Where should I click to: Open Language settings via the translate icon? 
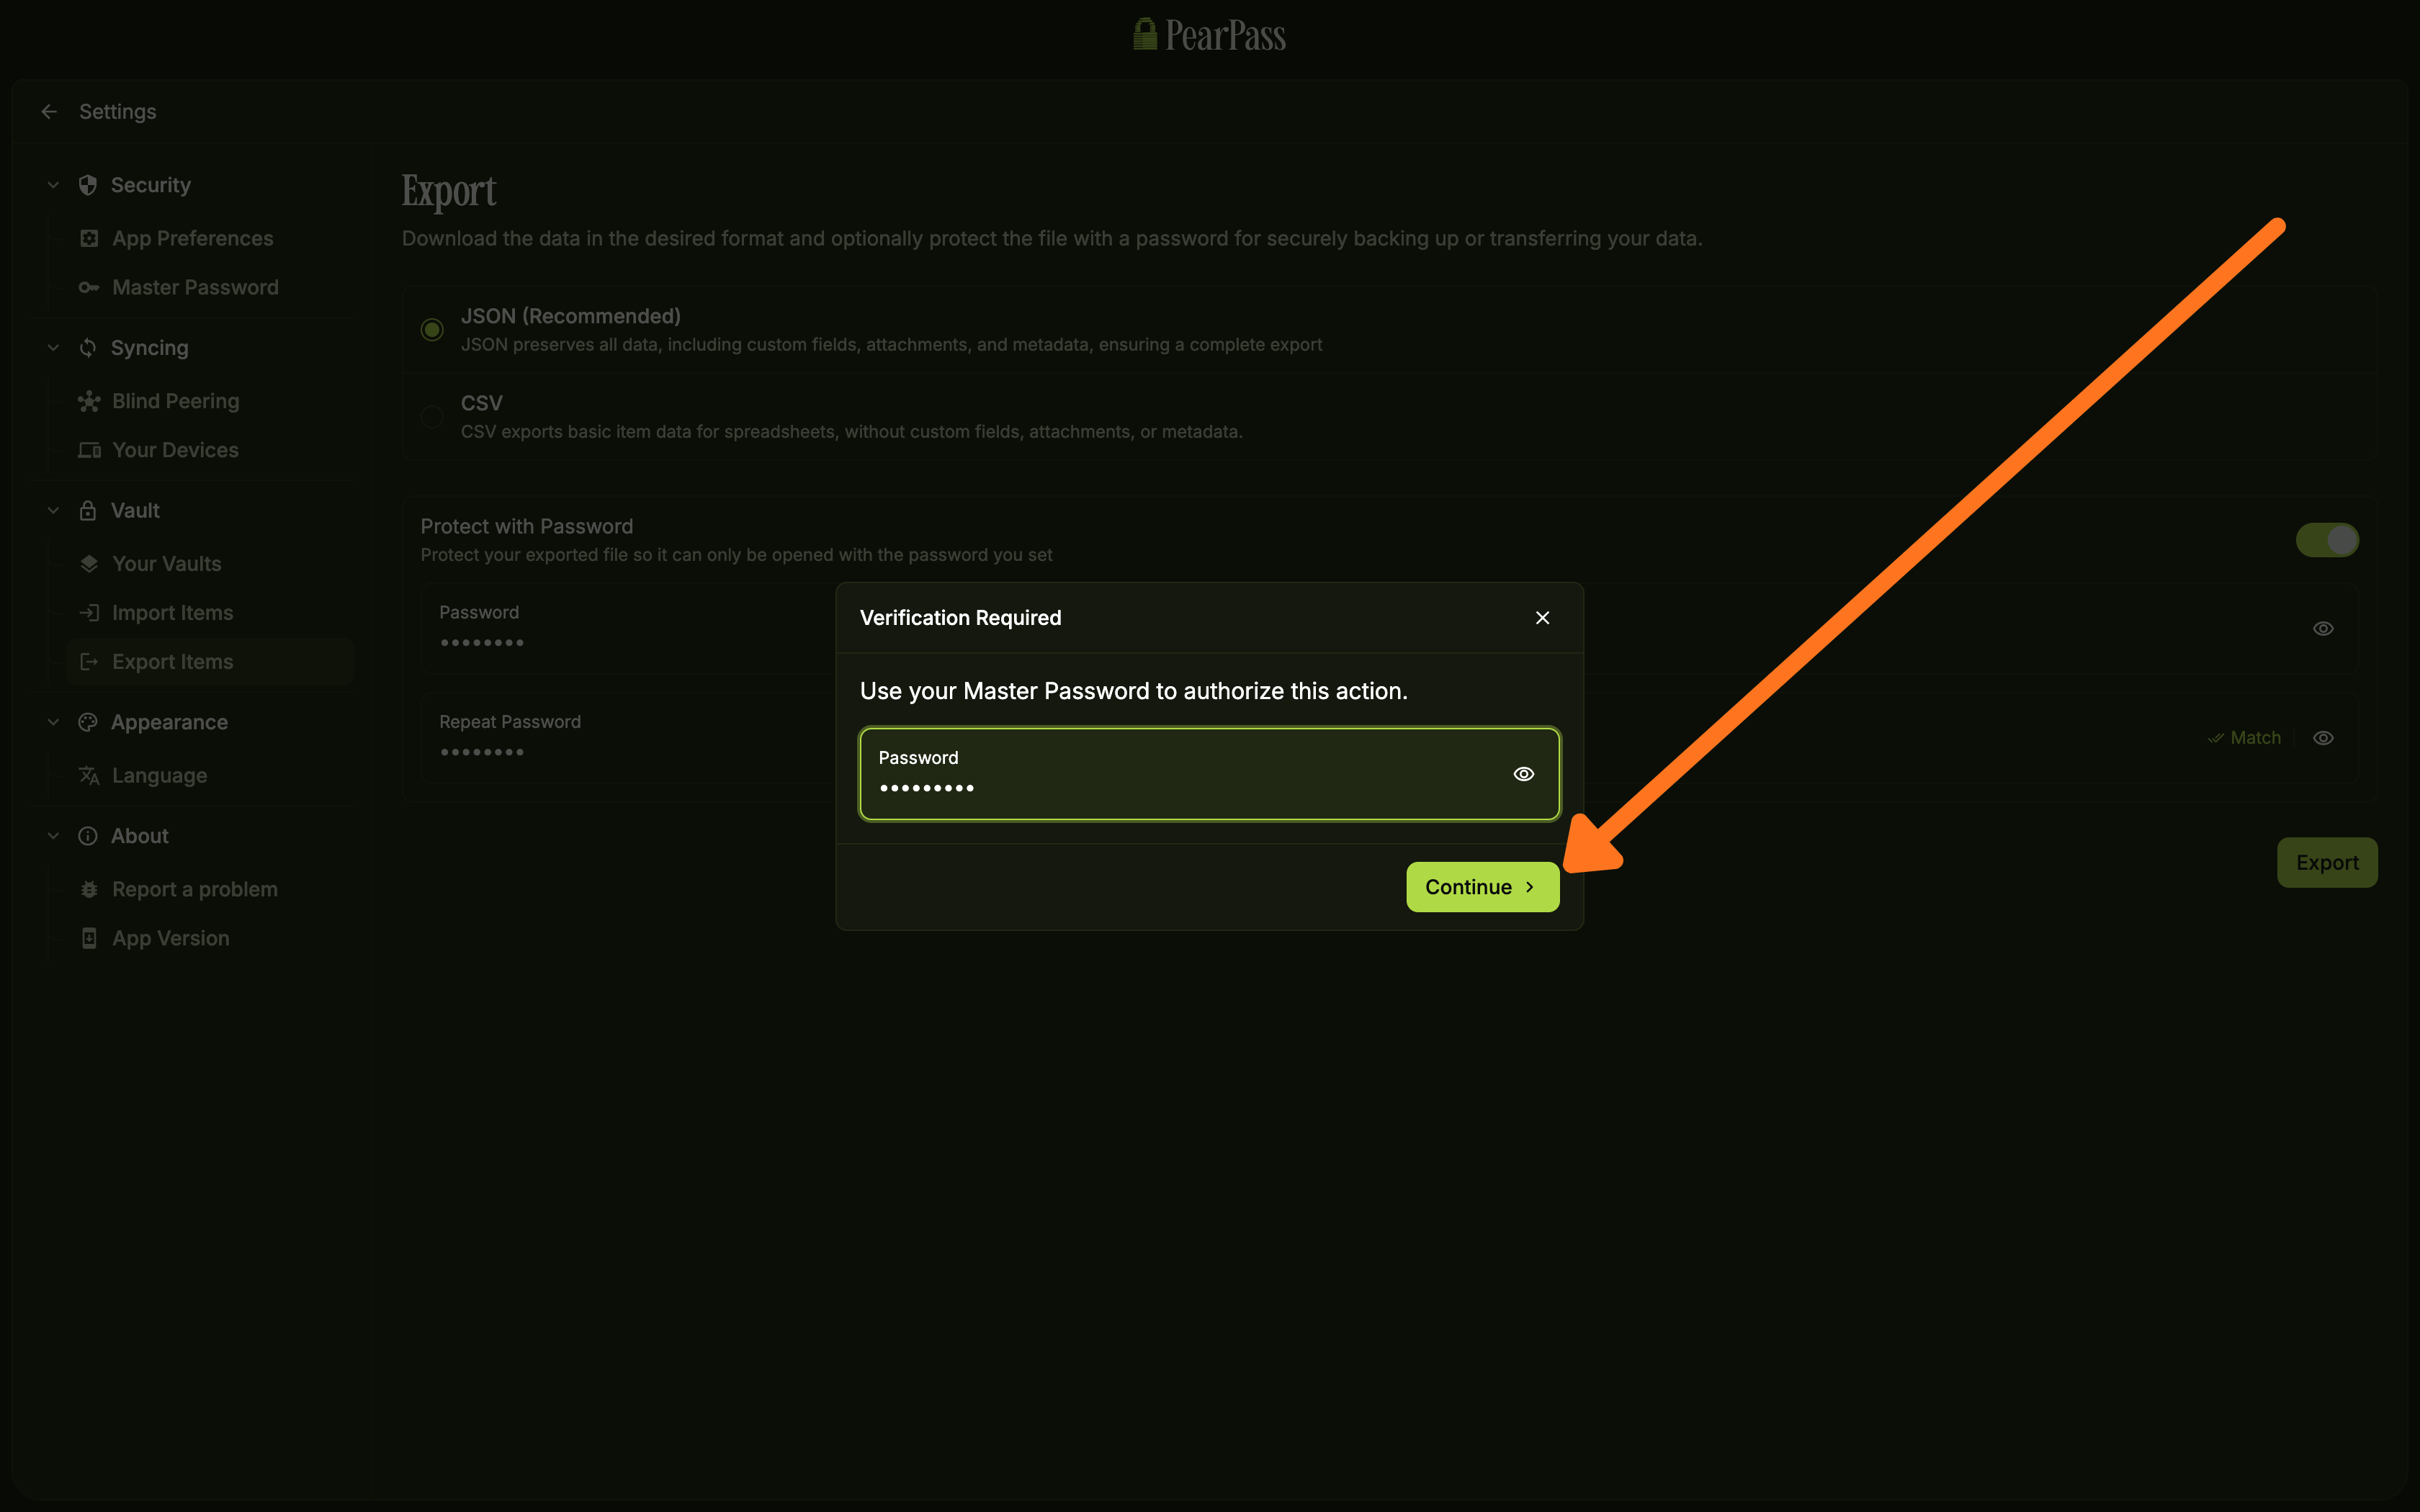89,775
